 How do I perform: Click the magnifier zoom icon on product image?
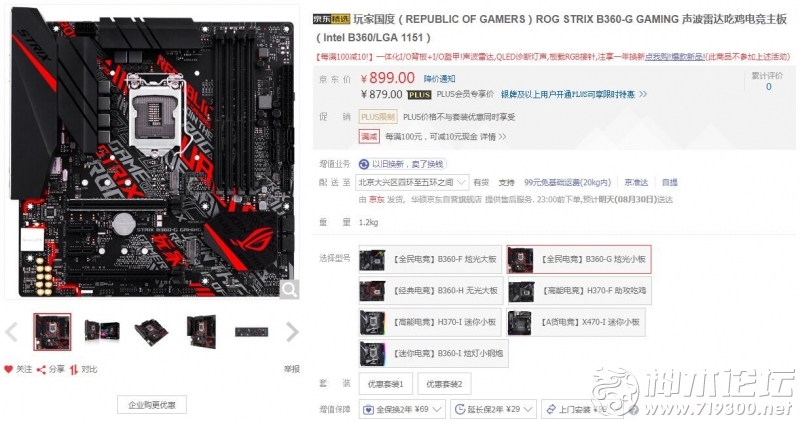[x=289, y=290]
